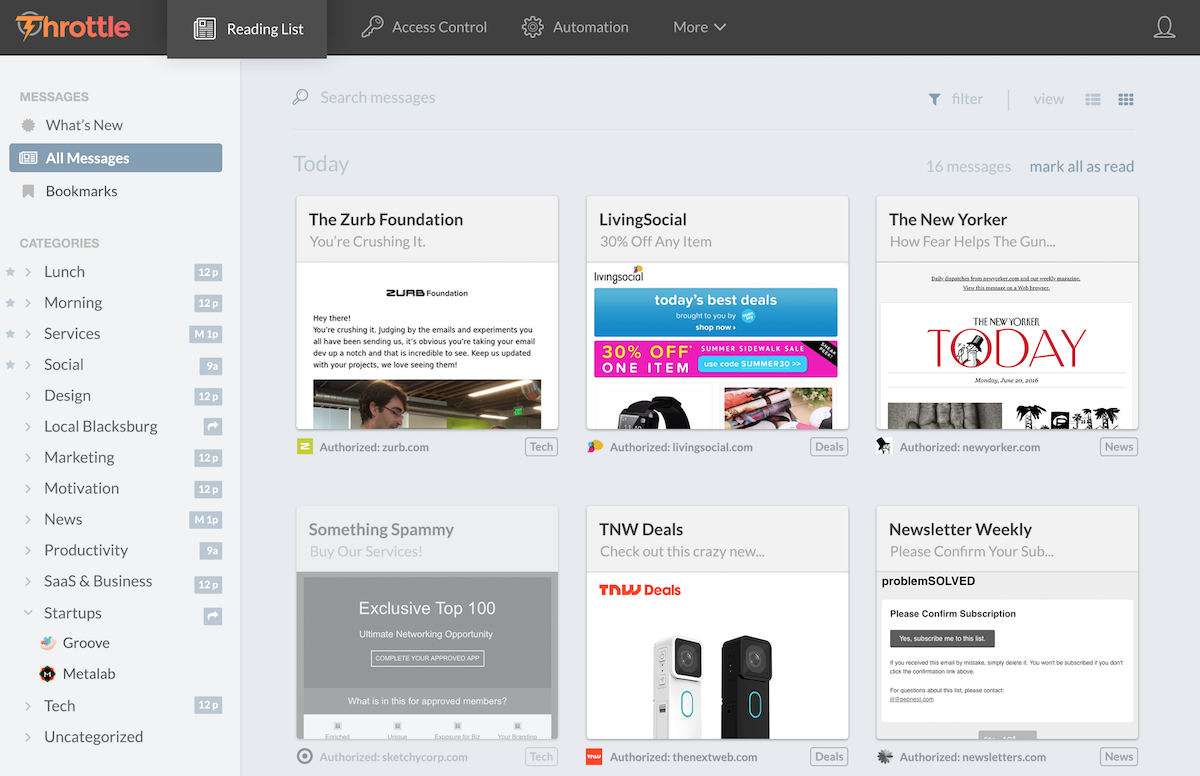Screen dimensions: 1200x776
Task: Click the Metalab sender icon
Action: click(48, 674)
